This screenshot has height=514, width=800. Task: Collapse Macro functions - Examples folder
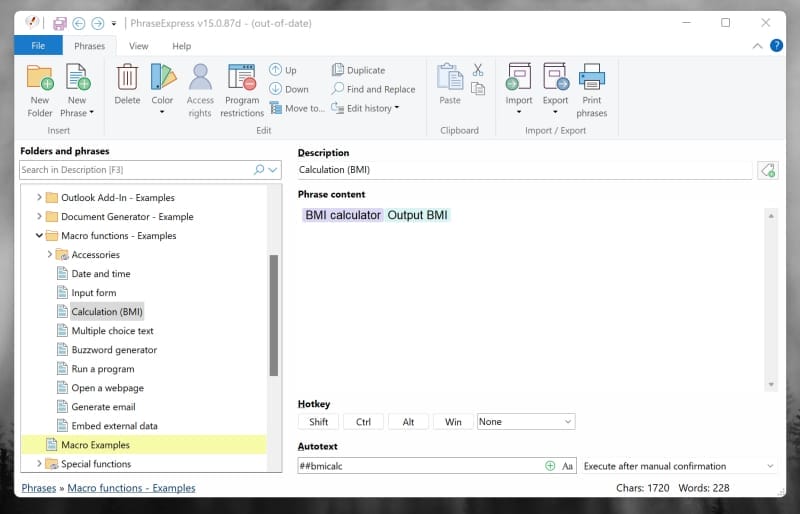click(x=39, y=235)
